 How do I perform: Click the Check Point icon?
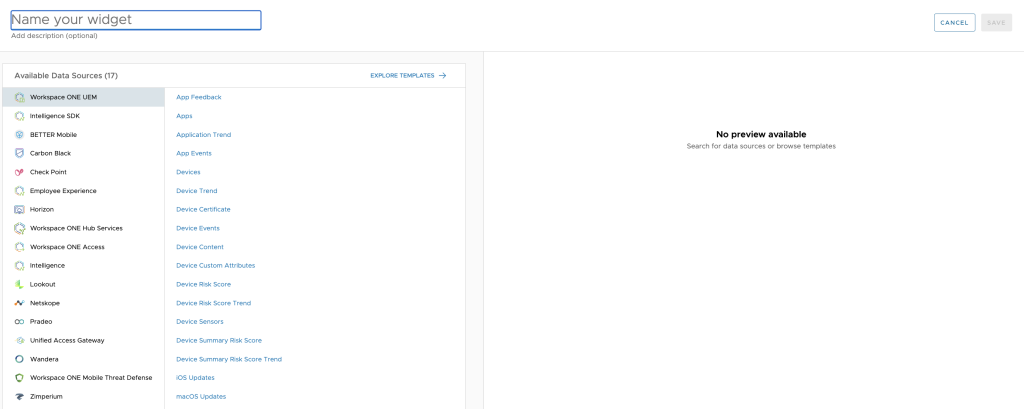[x=20, y=172]
